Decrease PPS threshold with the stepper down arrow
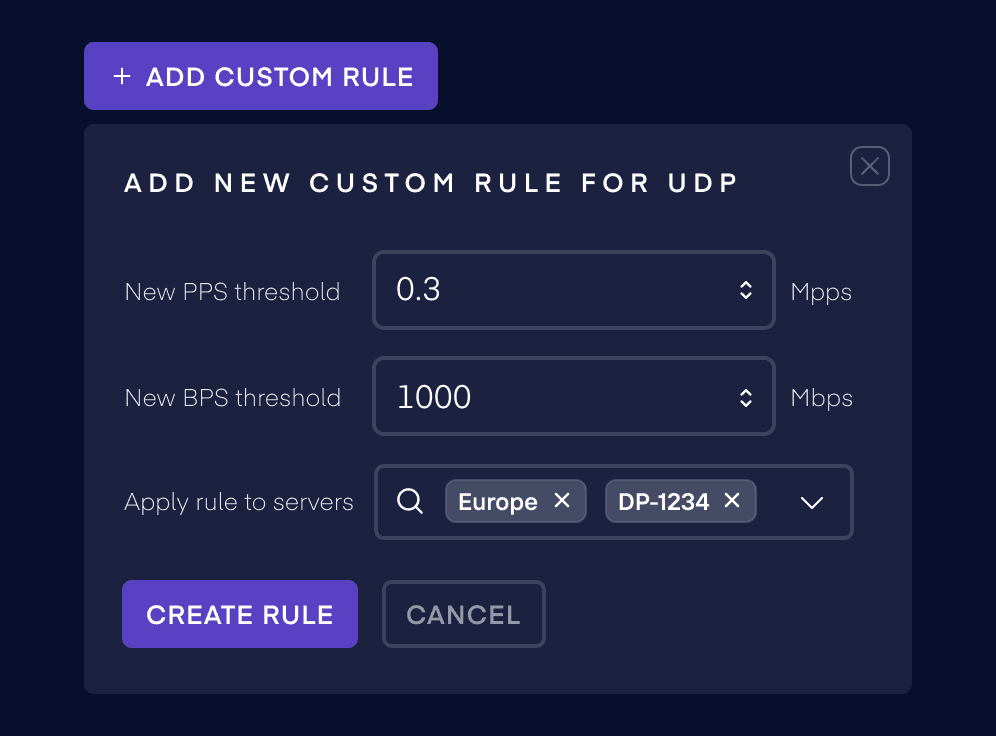 pyautogui.click(x=746, y=296)
